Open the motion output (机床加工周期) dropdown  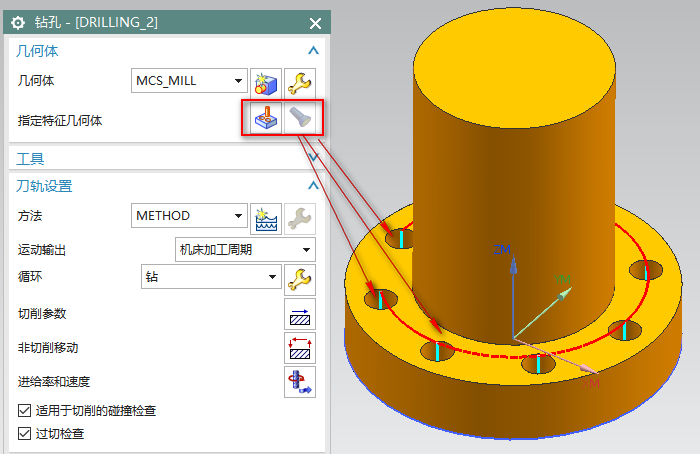pos(244,249)
